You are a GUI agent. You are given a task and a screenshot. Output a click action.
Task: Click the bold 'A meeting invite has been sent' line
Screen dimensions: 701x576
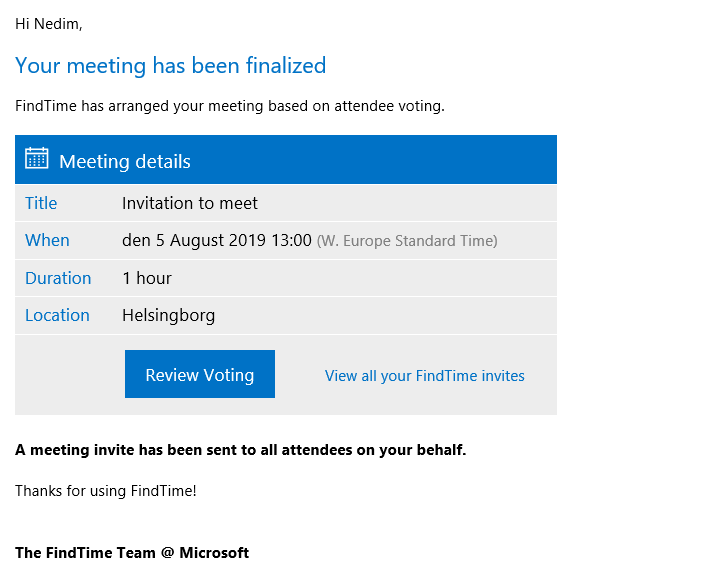tap(240, 450)
